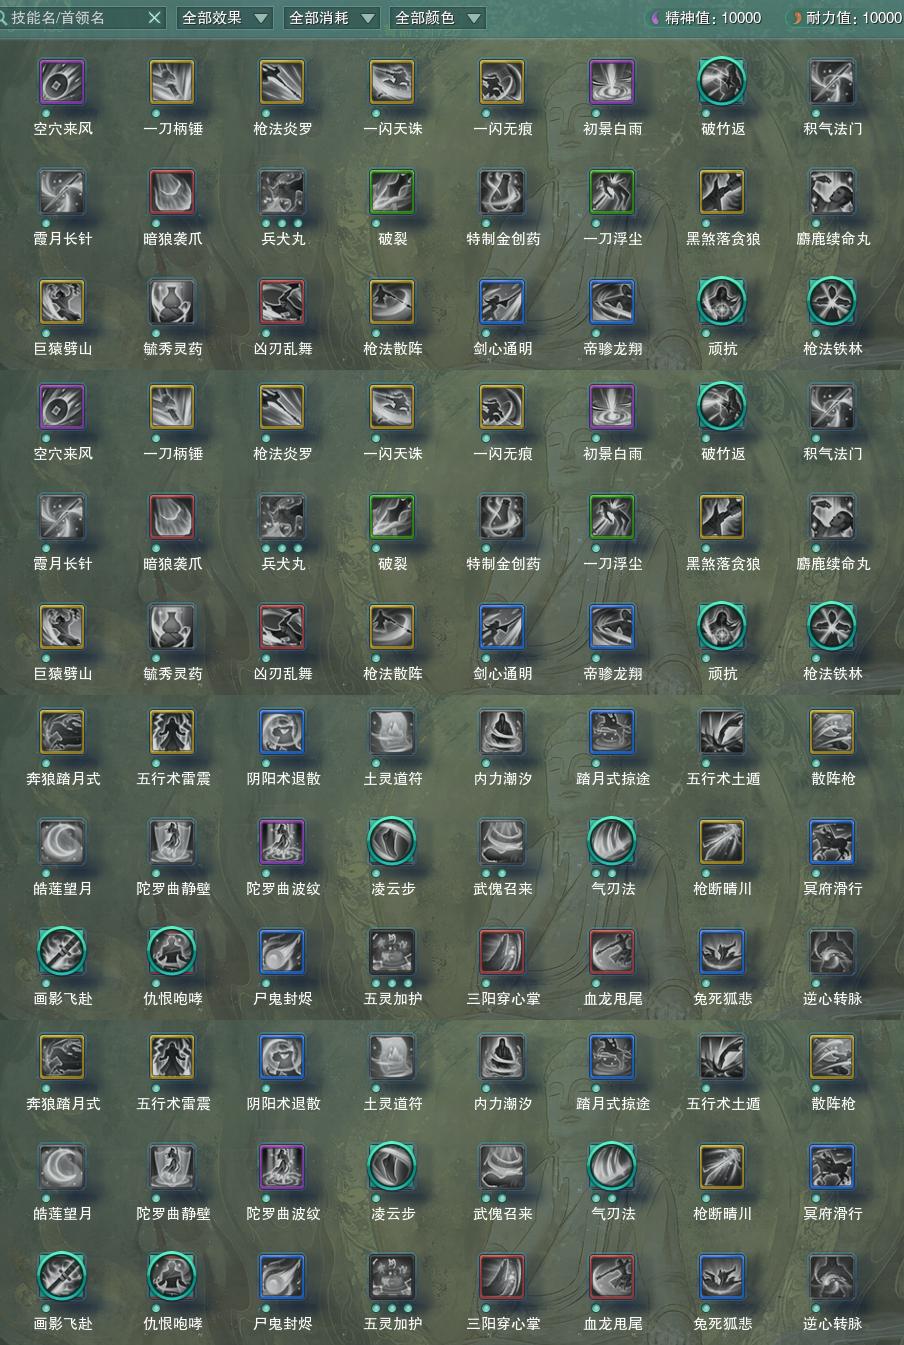Select the topmost round 破竹返 skill icon
904x1345 pixels.
coord(722,82)
